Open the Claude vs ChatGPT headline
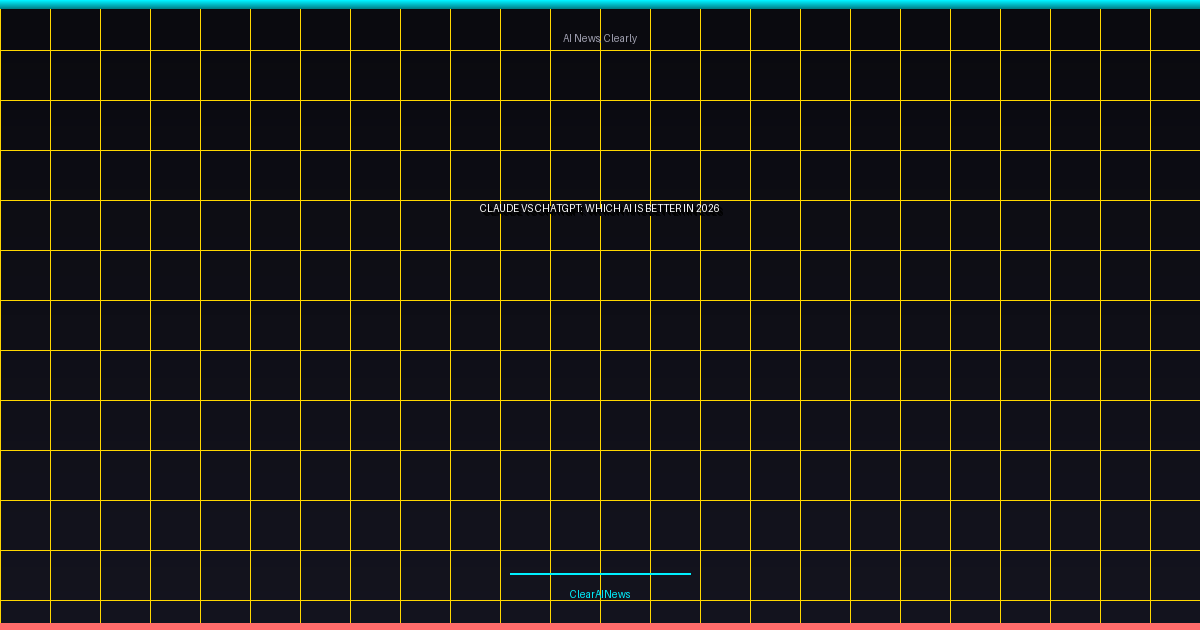 [600, 208]
